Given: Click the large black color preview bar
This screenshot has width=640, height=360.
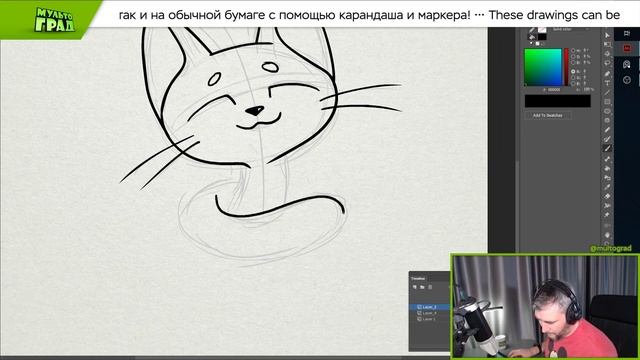Looking at the screenshot, I should point(558,101).
